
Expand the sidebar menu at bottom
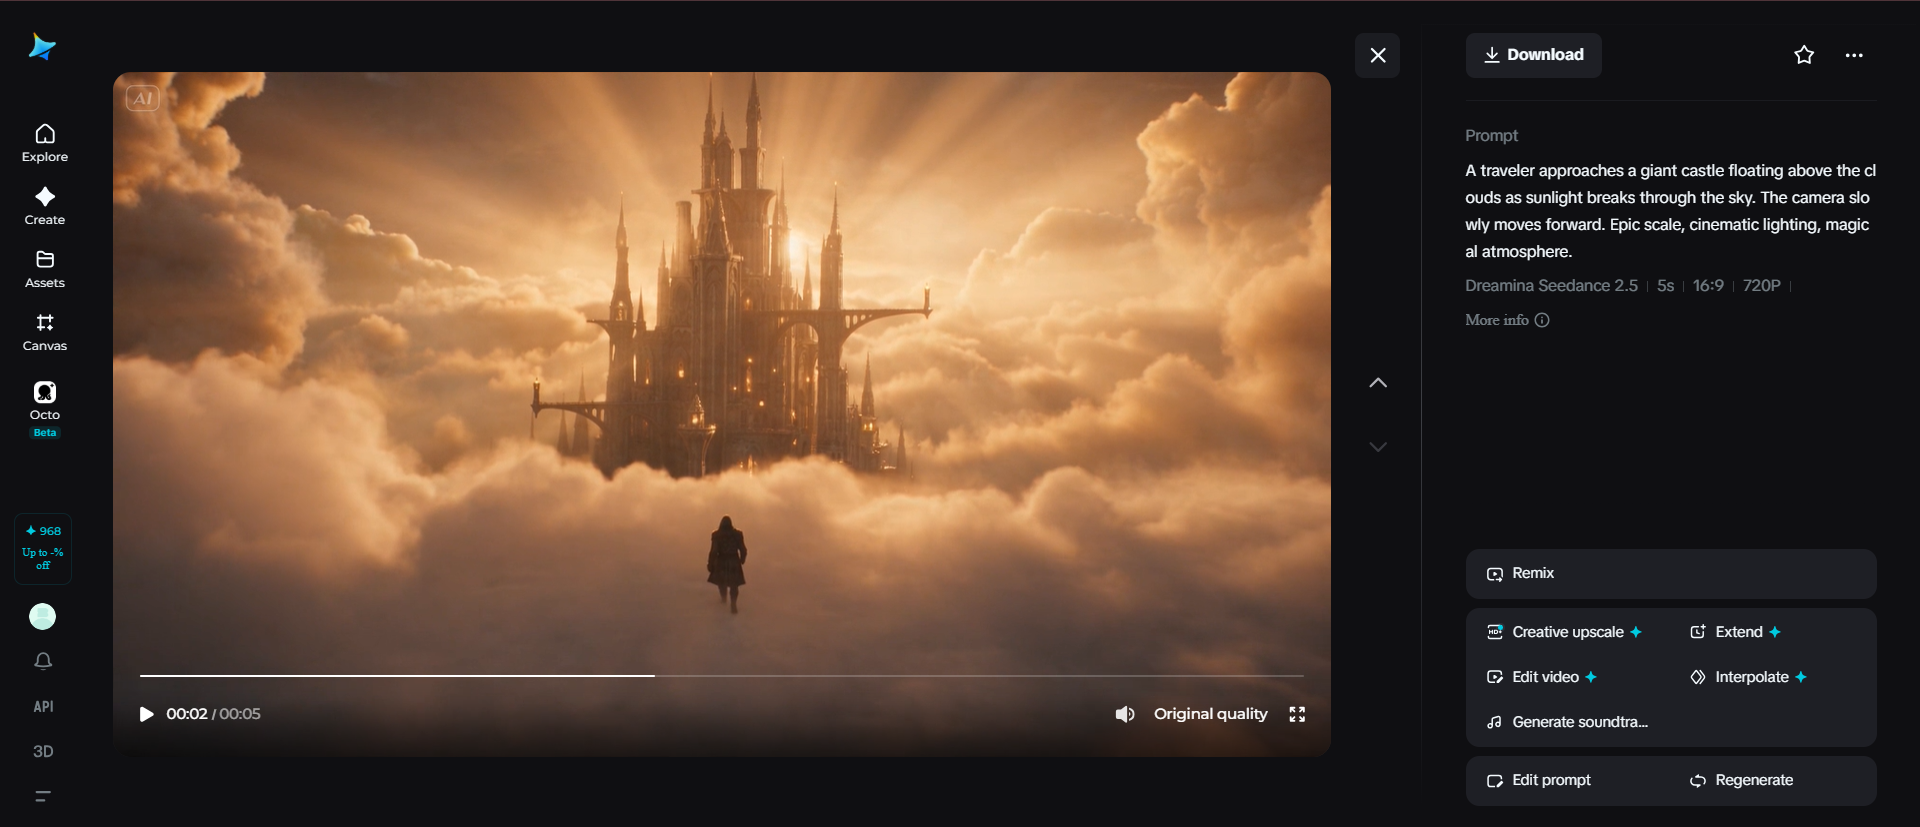[x=43, y=796]
